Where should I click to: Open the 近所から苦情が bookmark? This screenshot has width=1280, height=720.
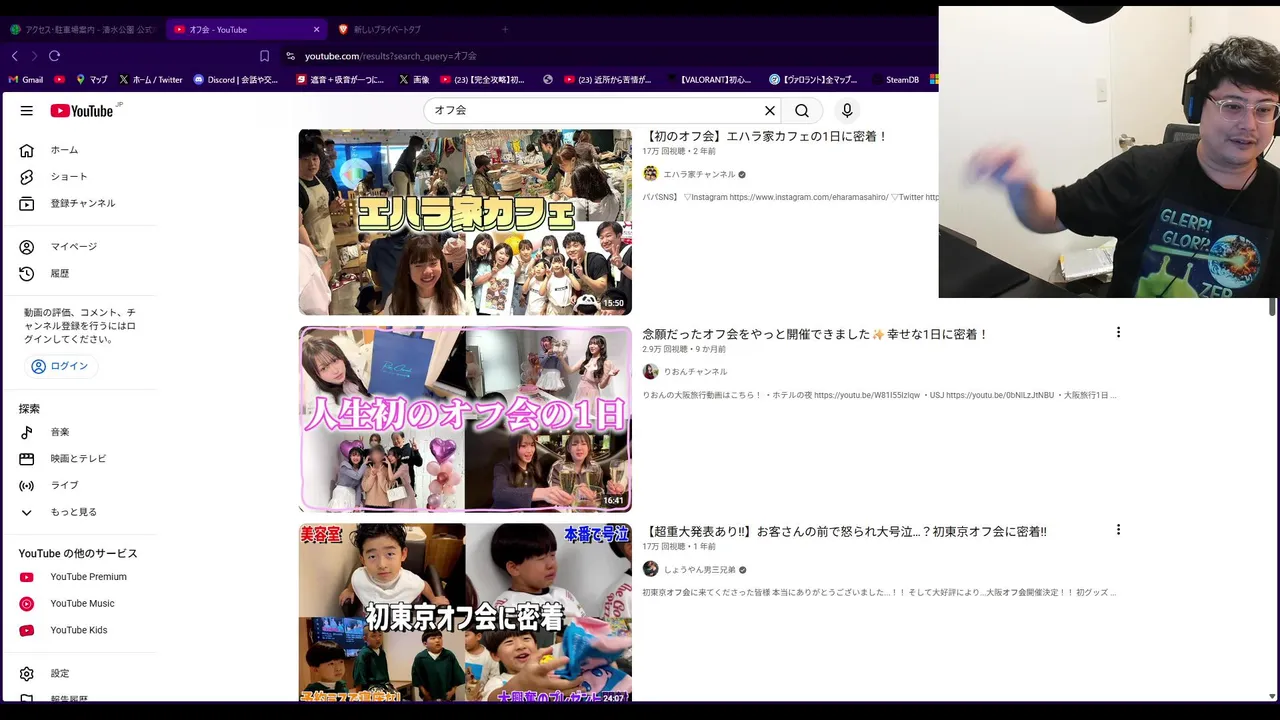point(608,80)
